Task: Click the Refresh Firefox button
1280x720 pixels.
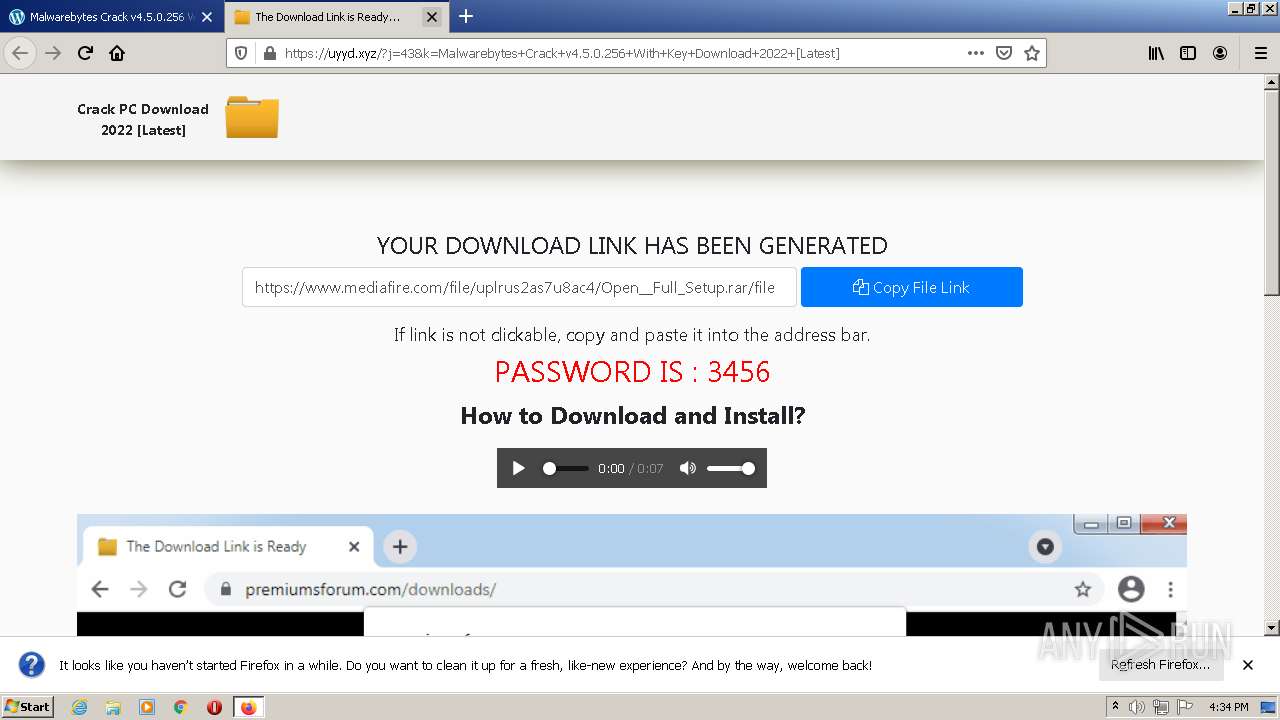Action: click(x=1160, y=665)
